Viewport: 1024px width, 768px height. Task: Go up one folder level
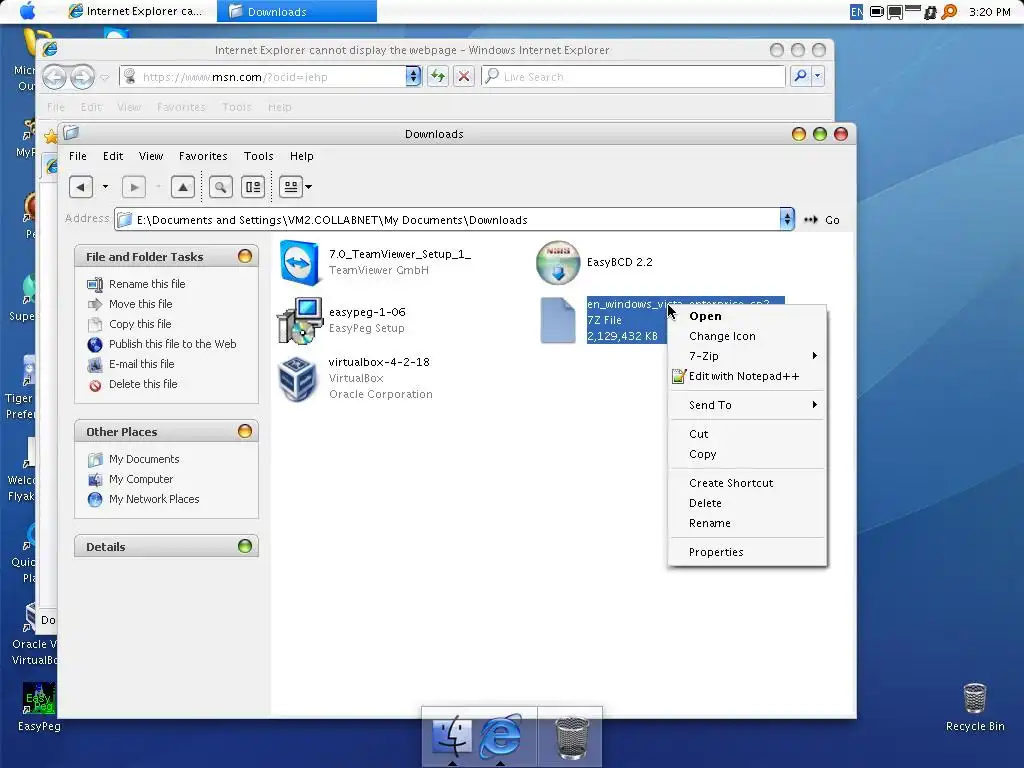click(x=183, y=187)
